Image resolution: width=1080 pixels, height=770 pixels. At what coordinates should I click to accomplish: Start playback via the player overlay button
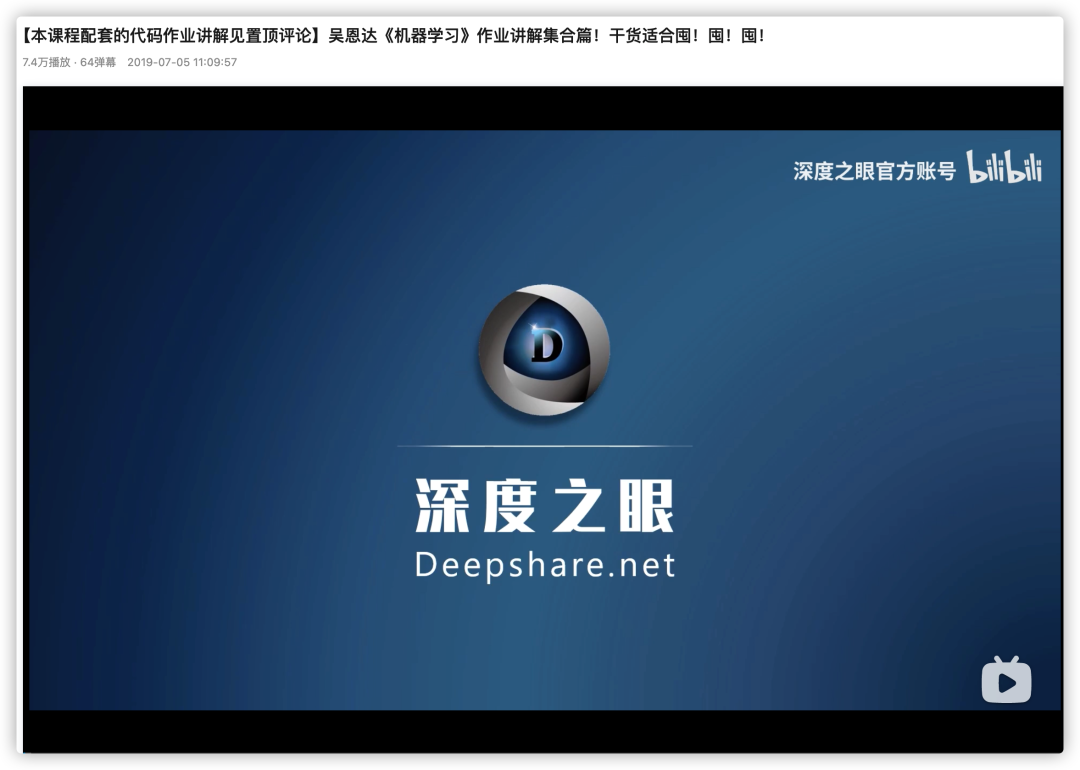click(x=1005, y=680)
